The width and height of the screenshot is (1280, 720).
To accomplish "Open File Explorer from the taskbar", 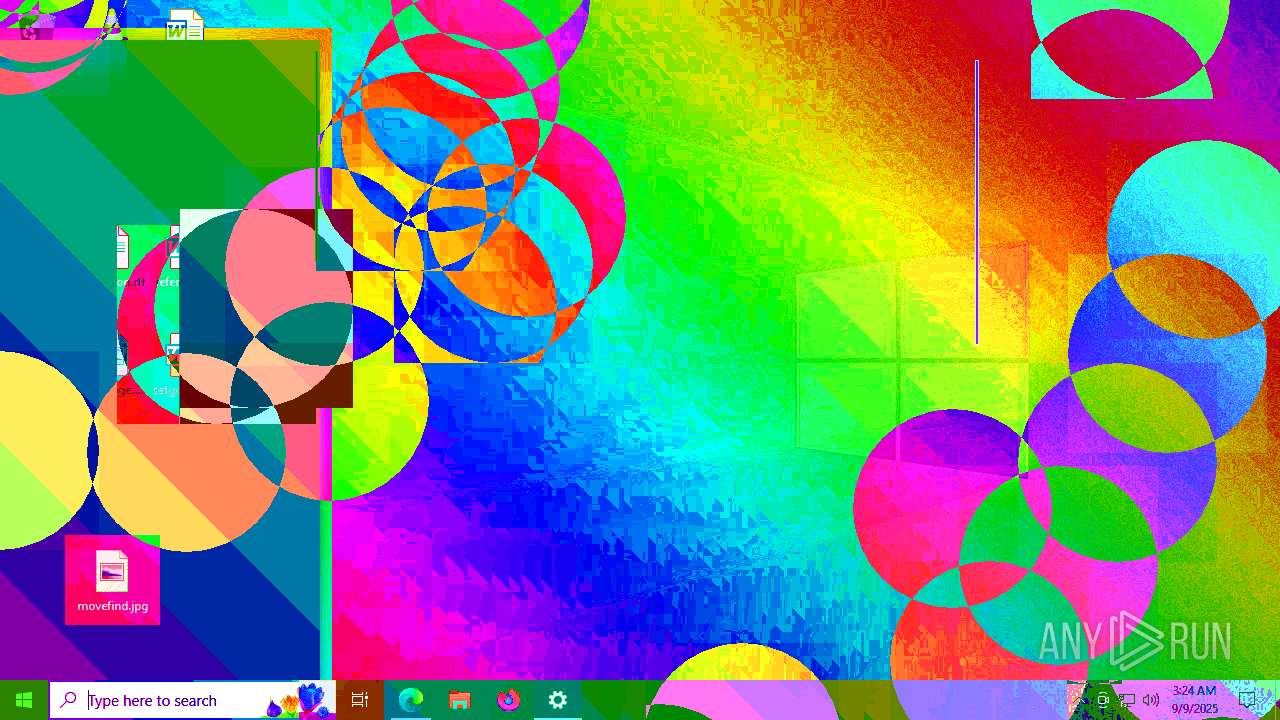I will [x=459, y=700].
